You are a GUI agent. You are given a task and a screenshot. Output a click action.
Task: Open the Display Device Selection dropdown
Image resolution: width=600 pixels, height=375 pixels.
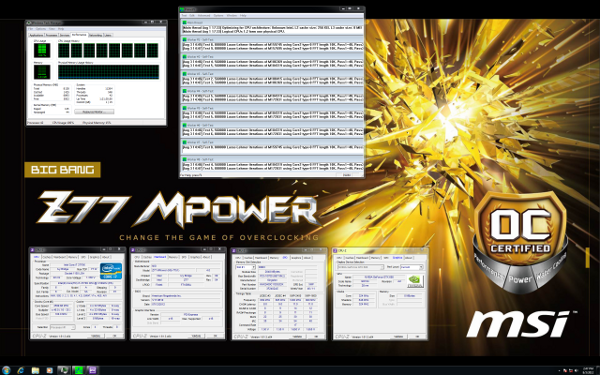click(360, 267)
